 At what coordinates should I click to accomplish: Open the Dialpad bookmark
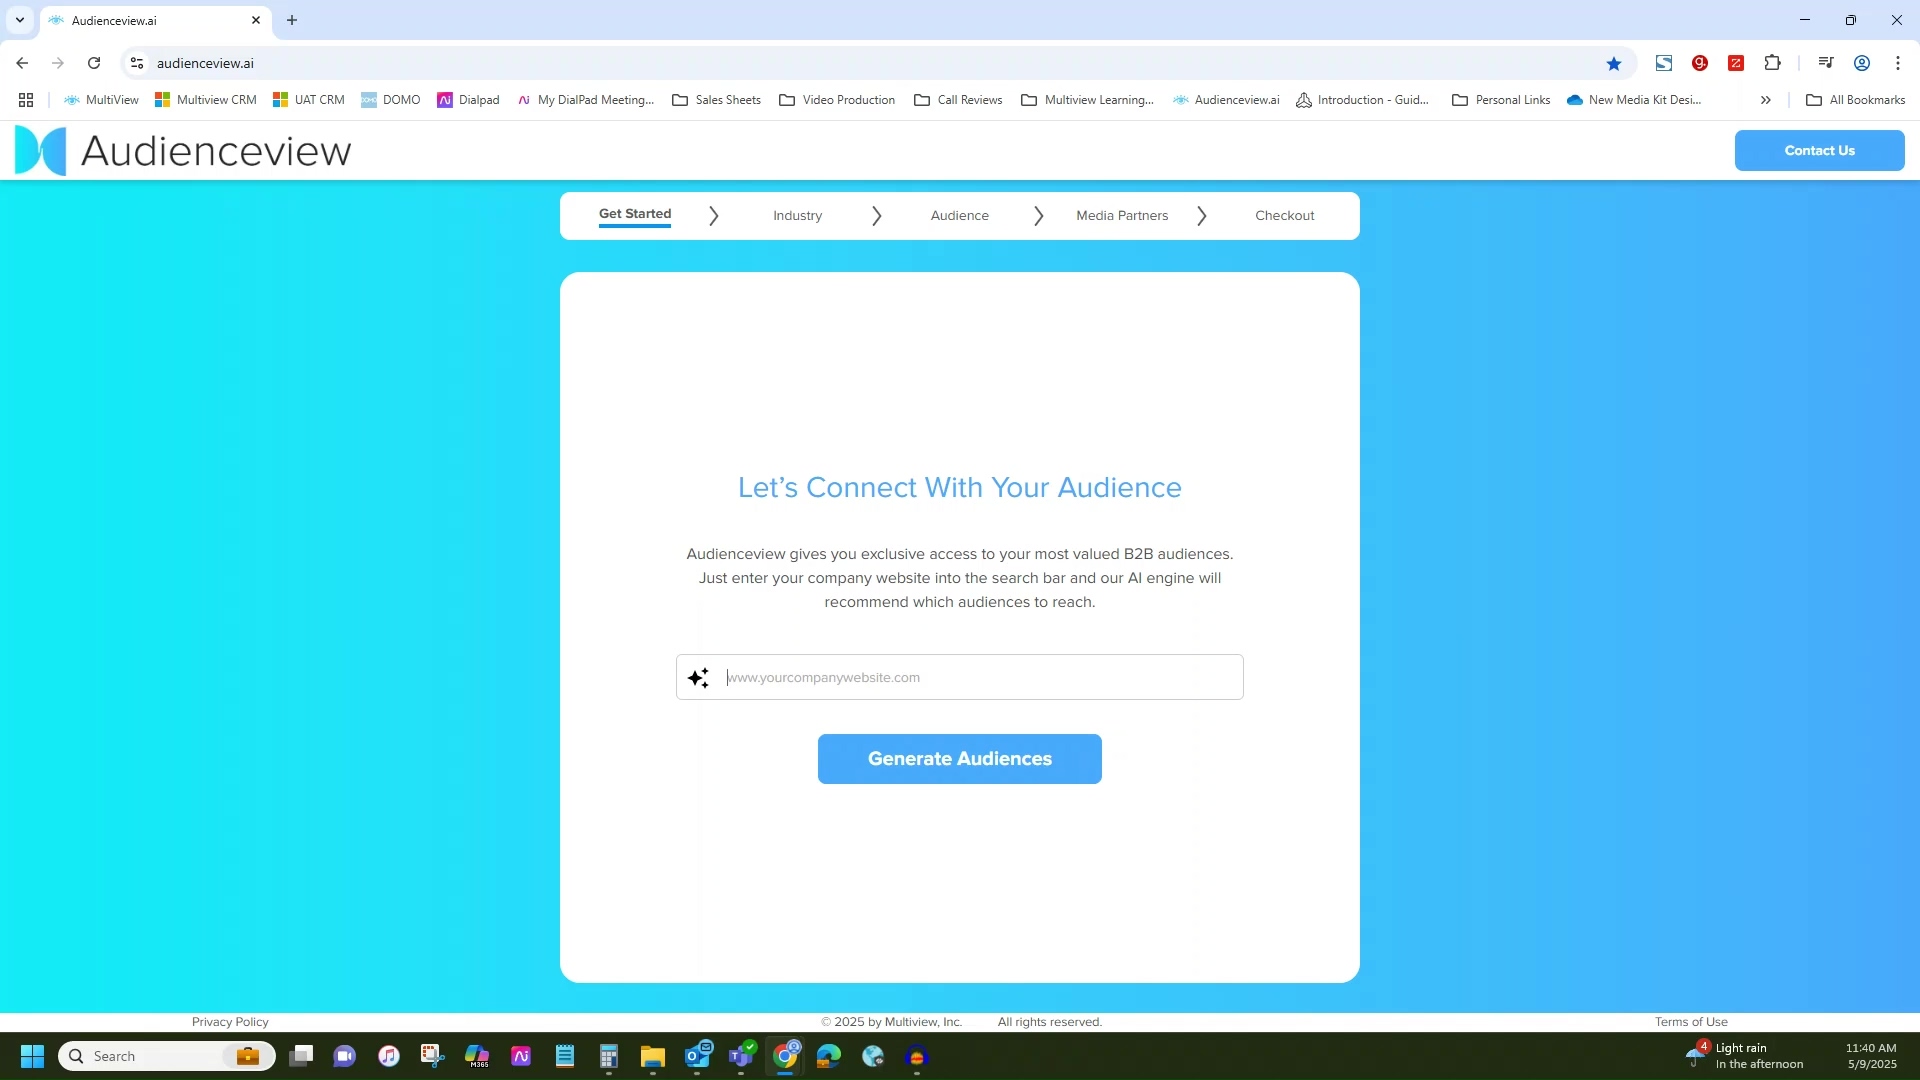click(468, 100)
